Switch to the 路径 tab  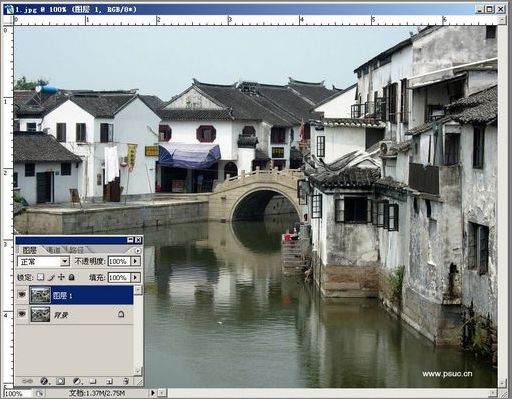77,250
